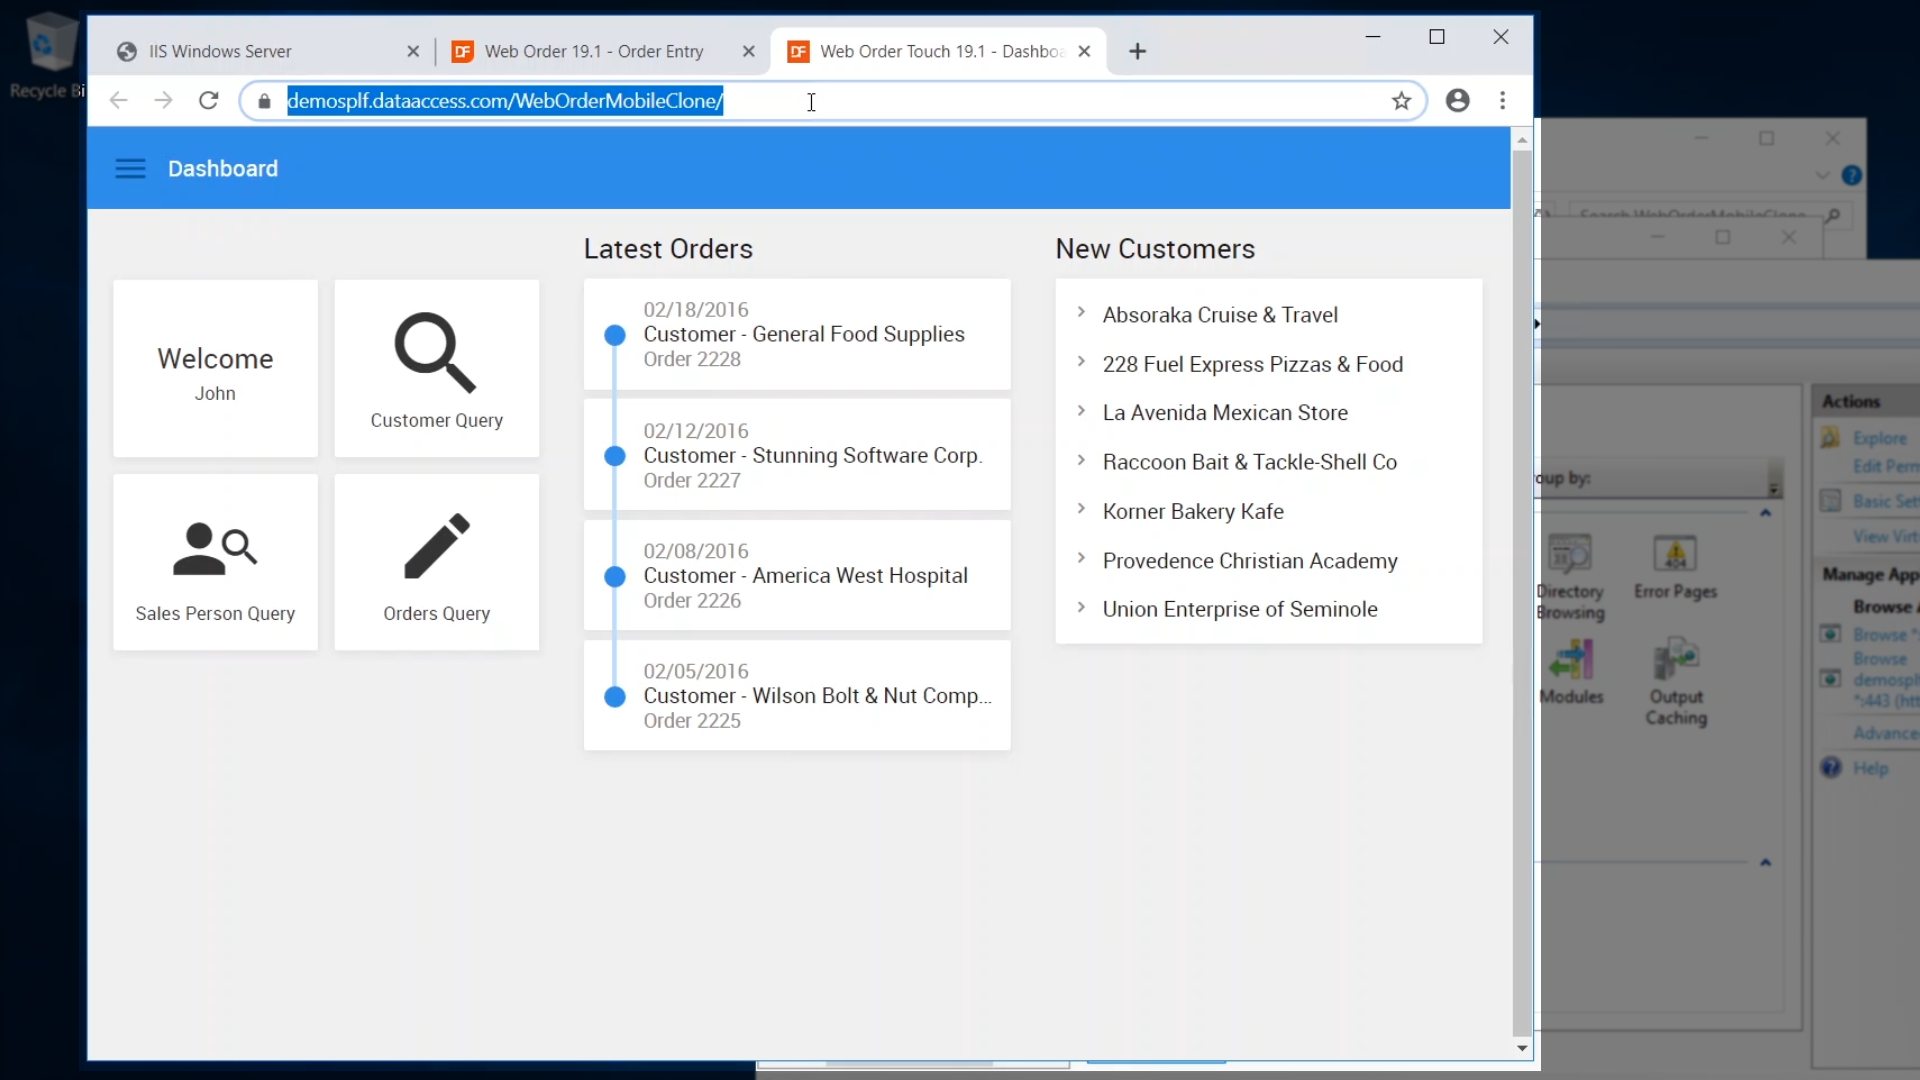This screenshot has height=1080, width=1920.
Task: Expand Union Enterprise of Seminole entry
Action: (x=1081, y=608)
